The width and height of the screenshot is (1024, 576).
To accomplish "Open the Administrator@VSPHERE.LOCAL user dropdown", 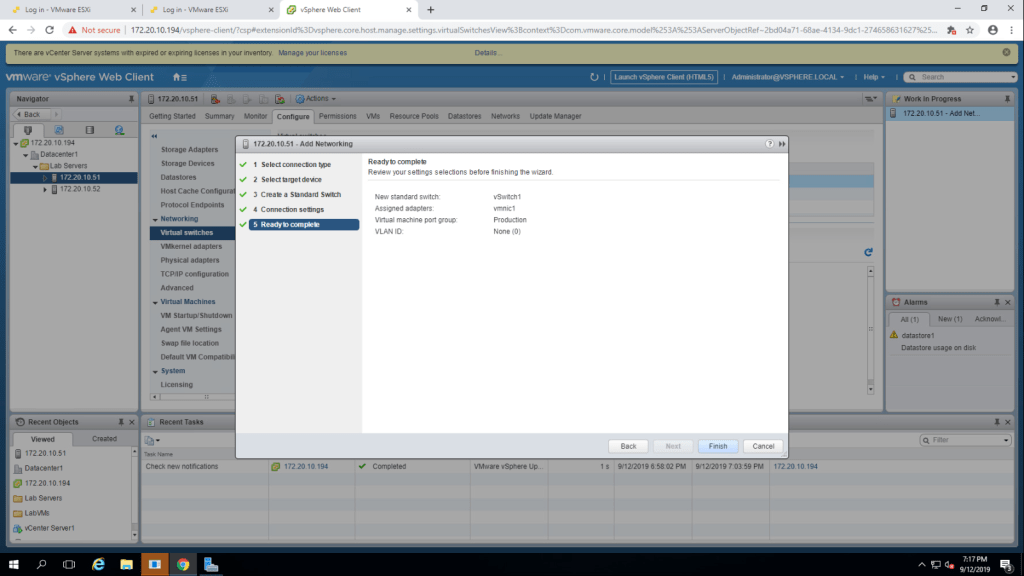I will (788, 77).
